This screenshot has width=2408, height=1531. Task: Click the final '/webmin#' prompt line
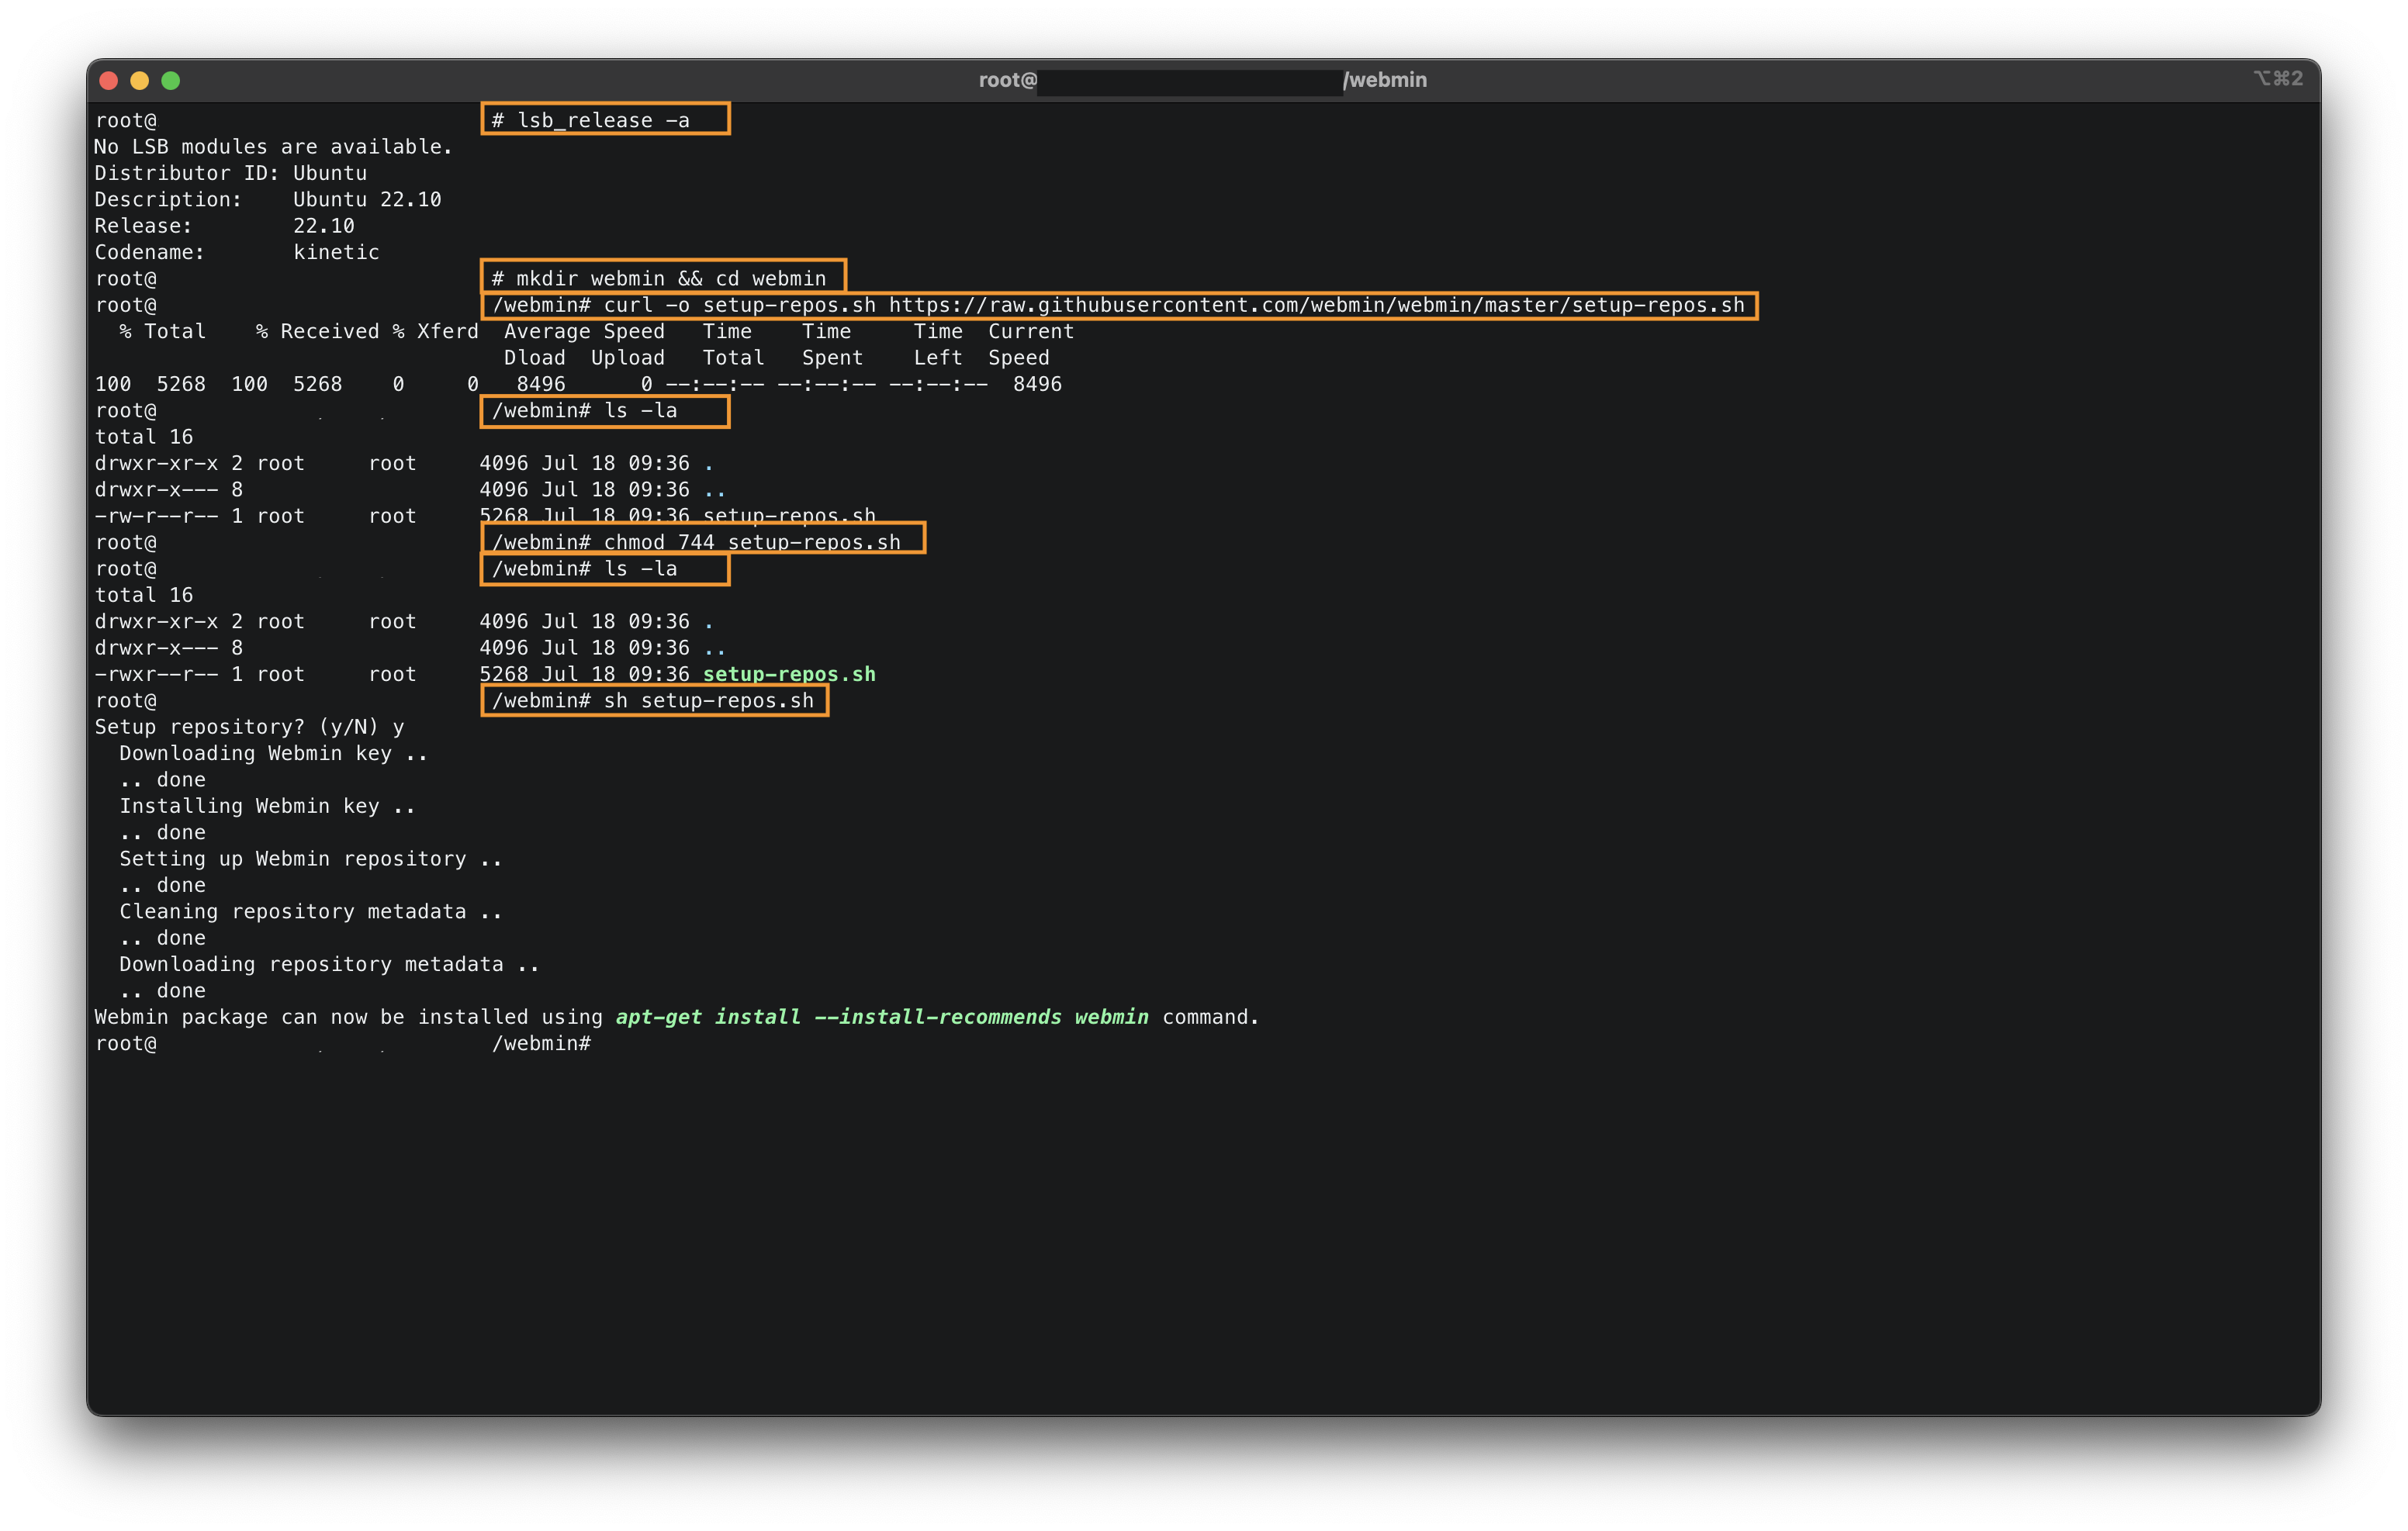pyautogui.click(x=343, y=1044)
